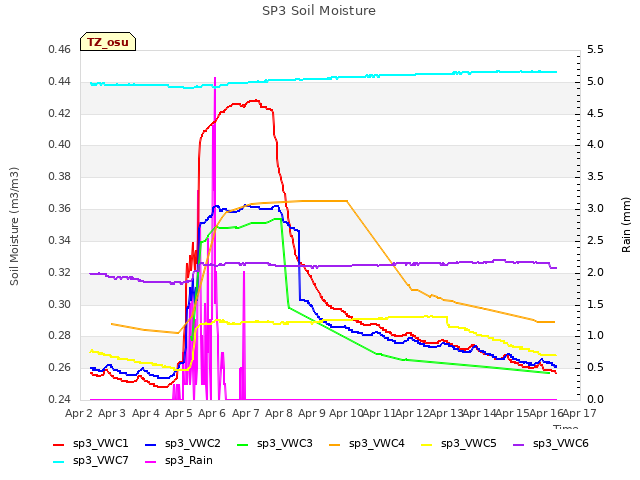Select the sp3_VWC4 legend label

(376, 444)
